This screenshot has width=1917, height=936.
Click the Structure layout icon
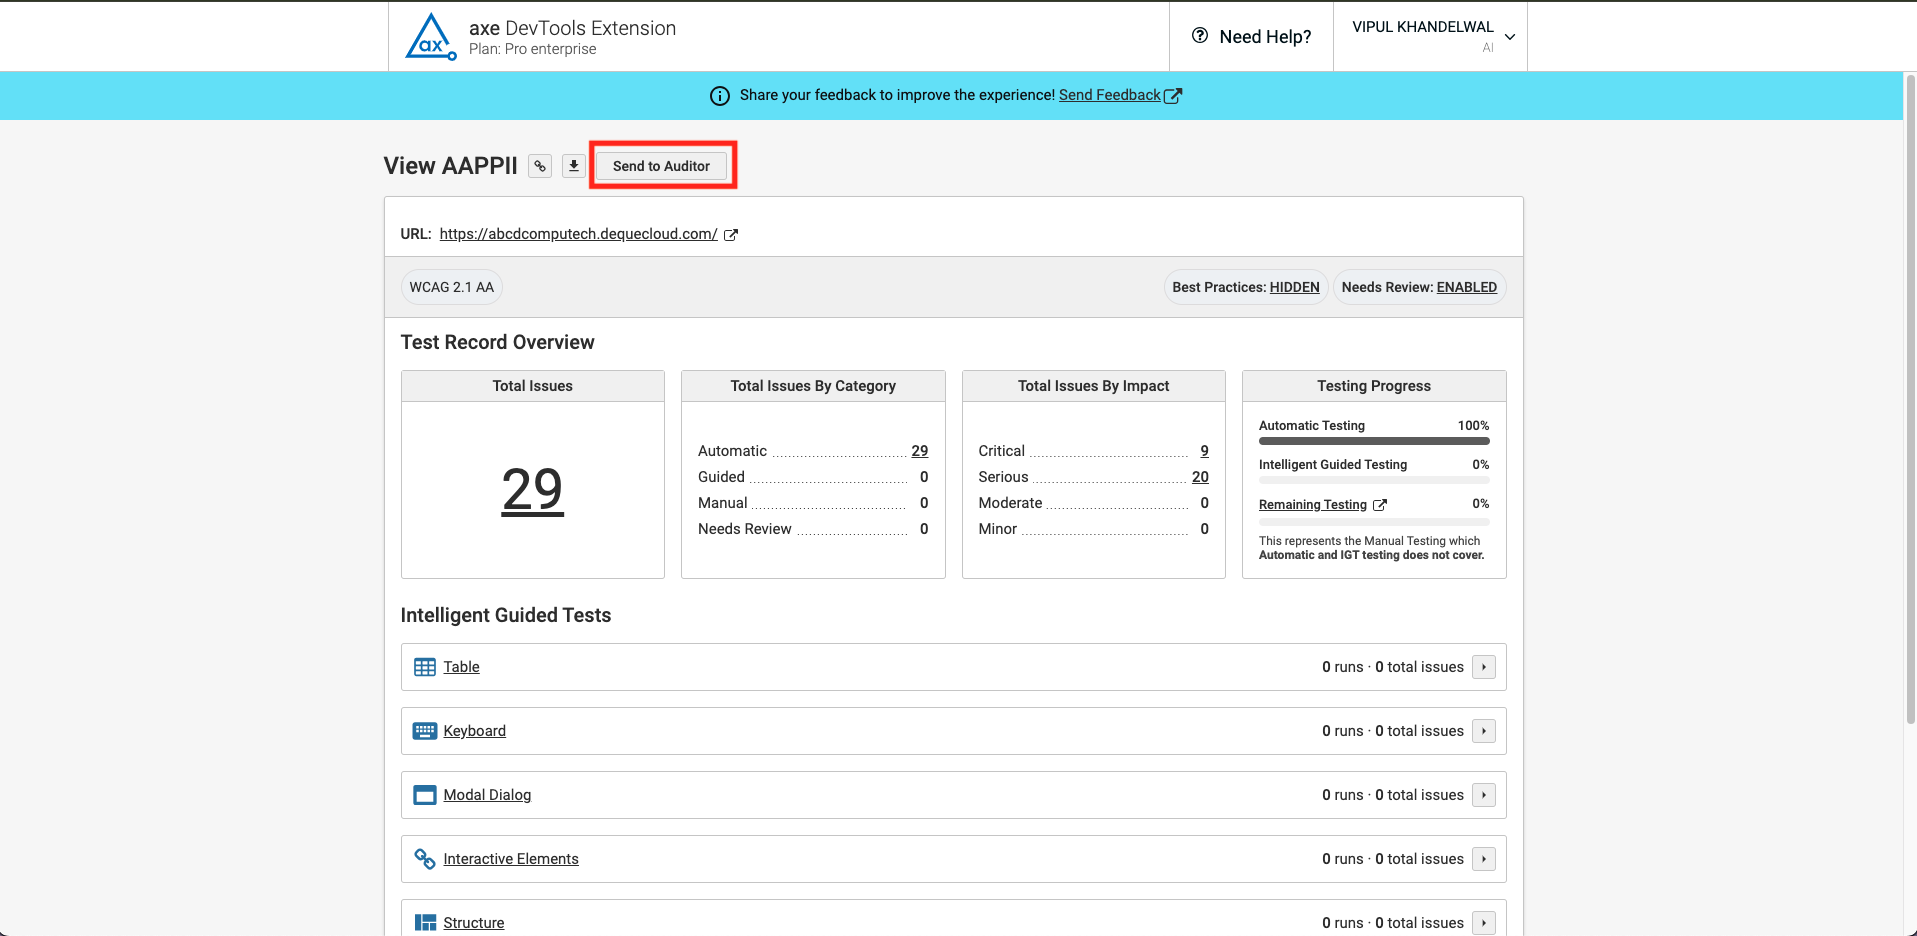[425, 922]
